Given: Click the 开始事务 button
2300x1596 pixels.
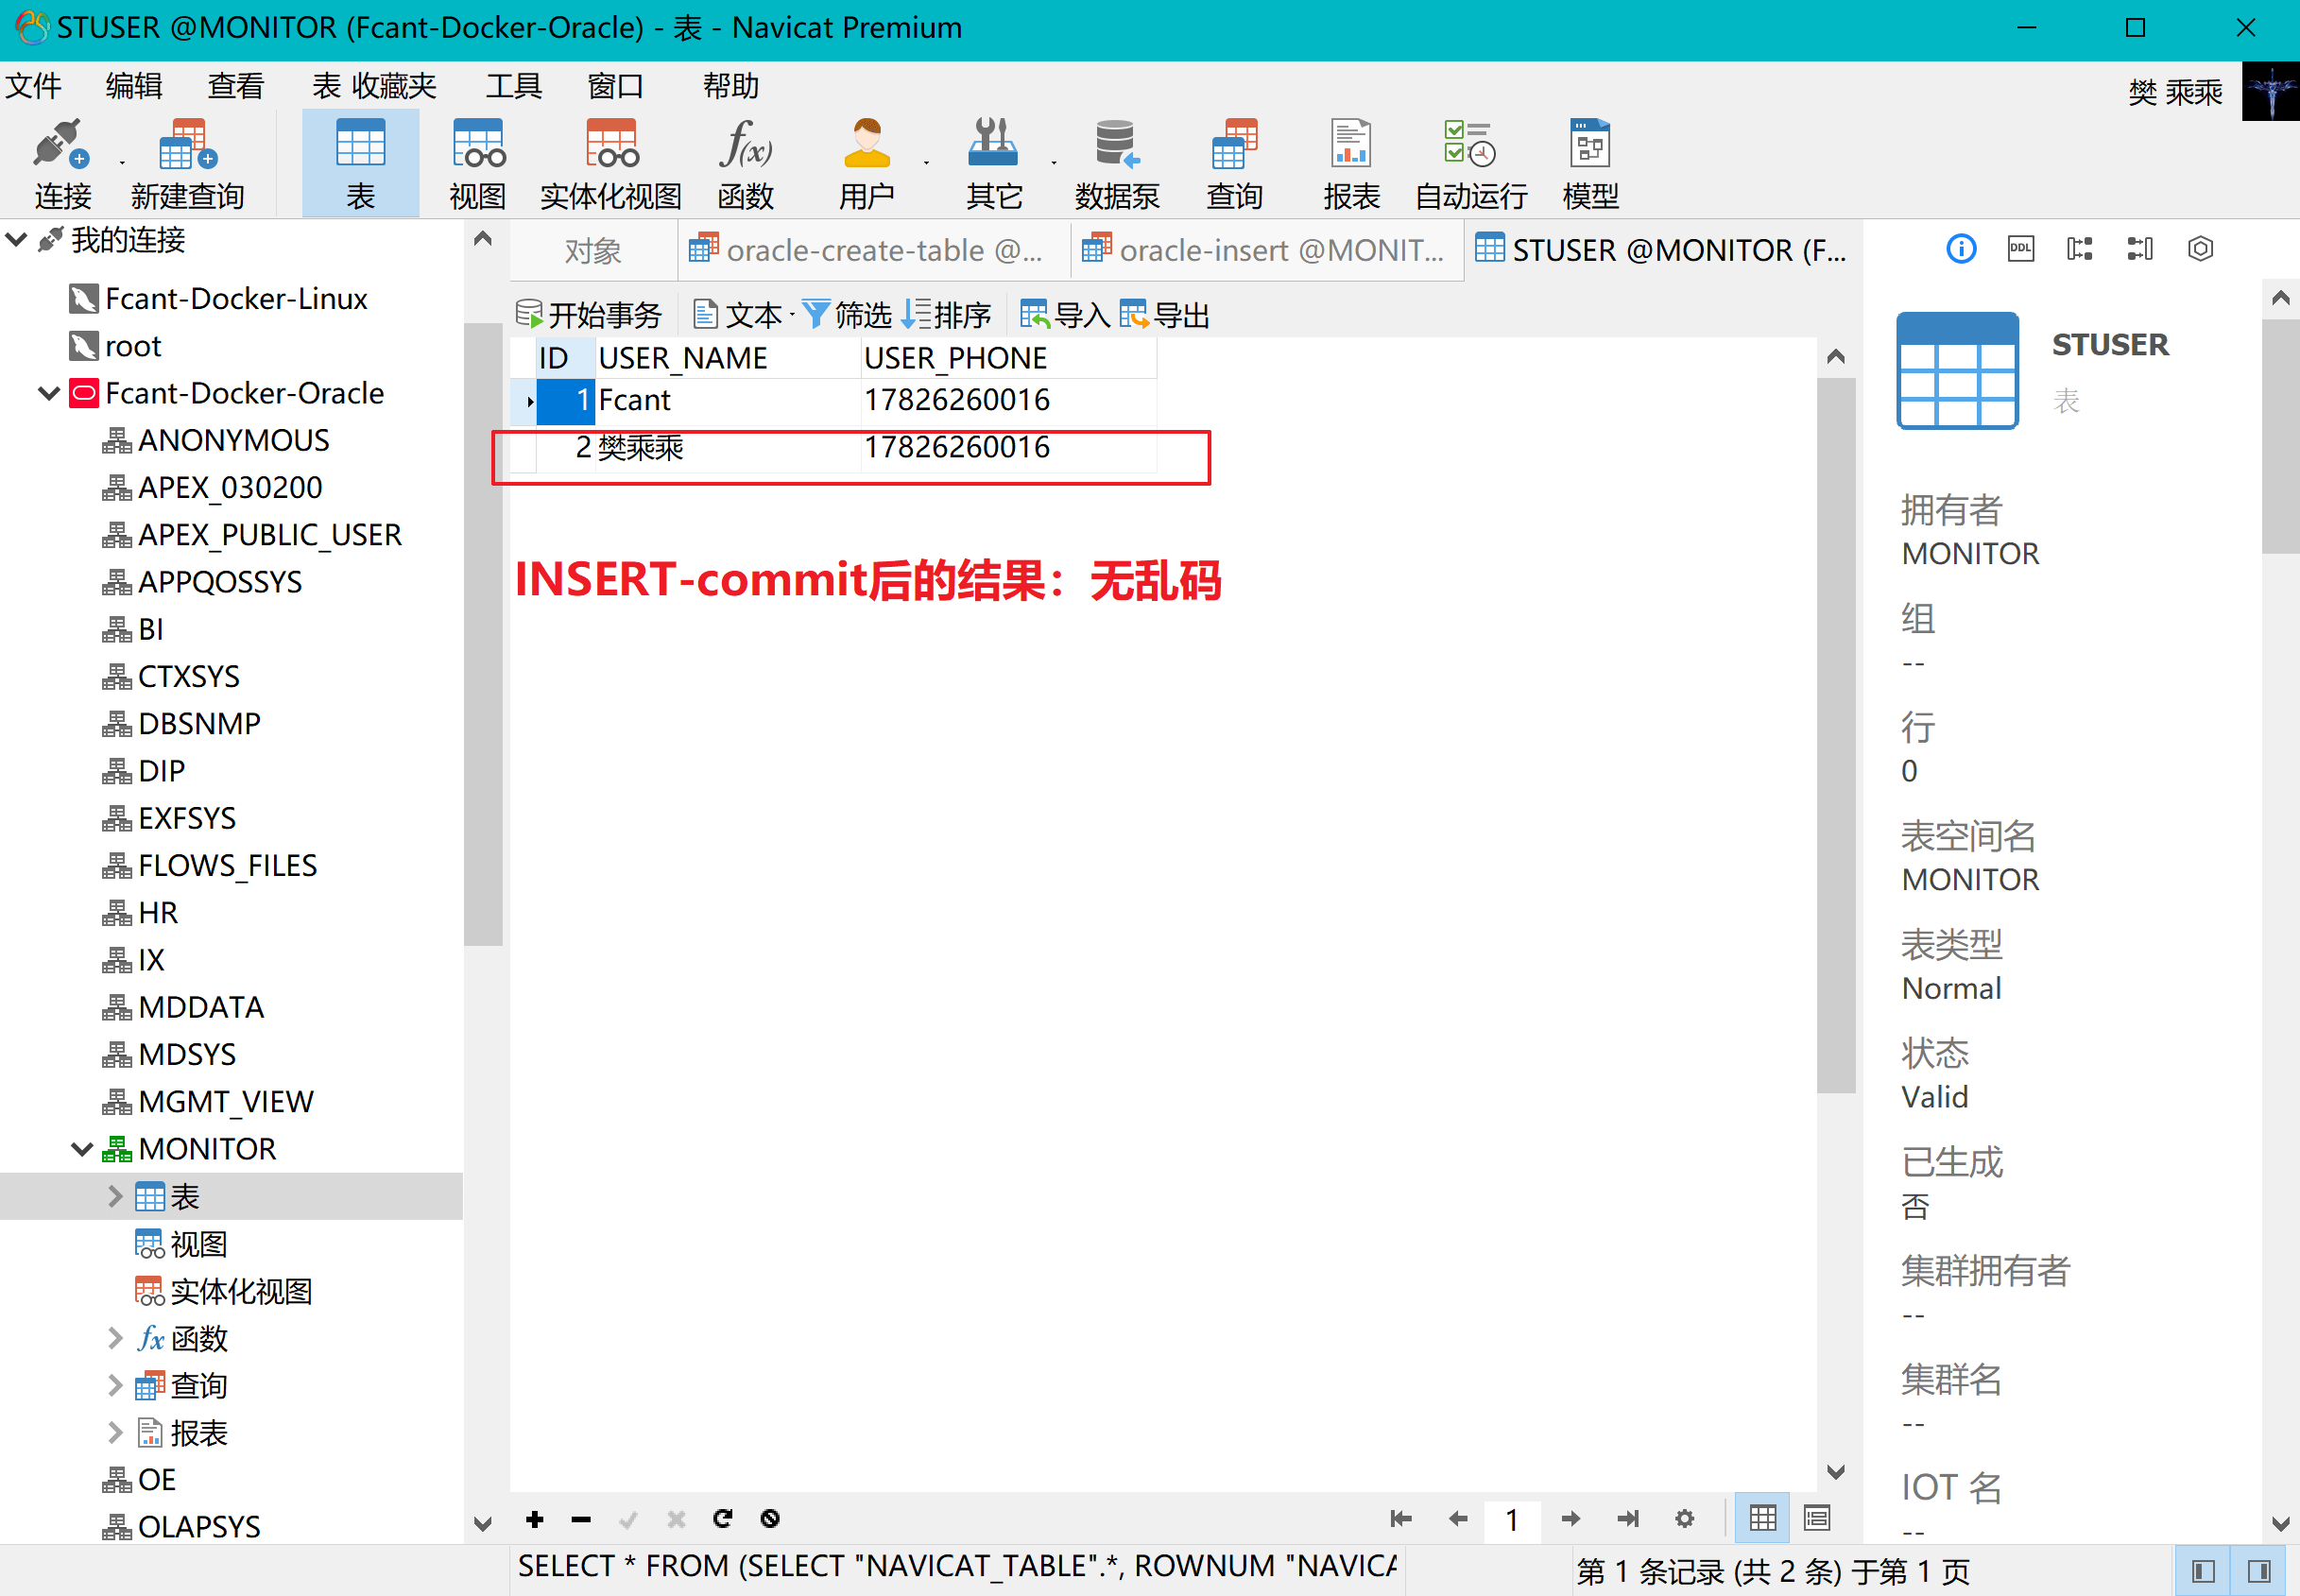Looking at the screenshot, I should pos(589,316).
